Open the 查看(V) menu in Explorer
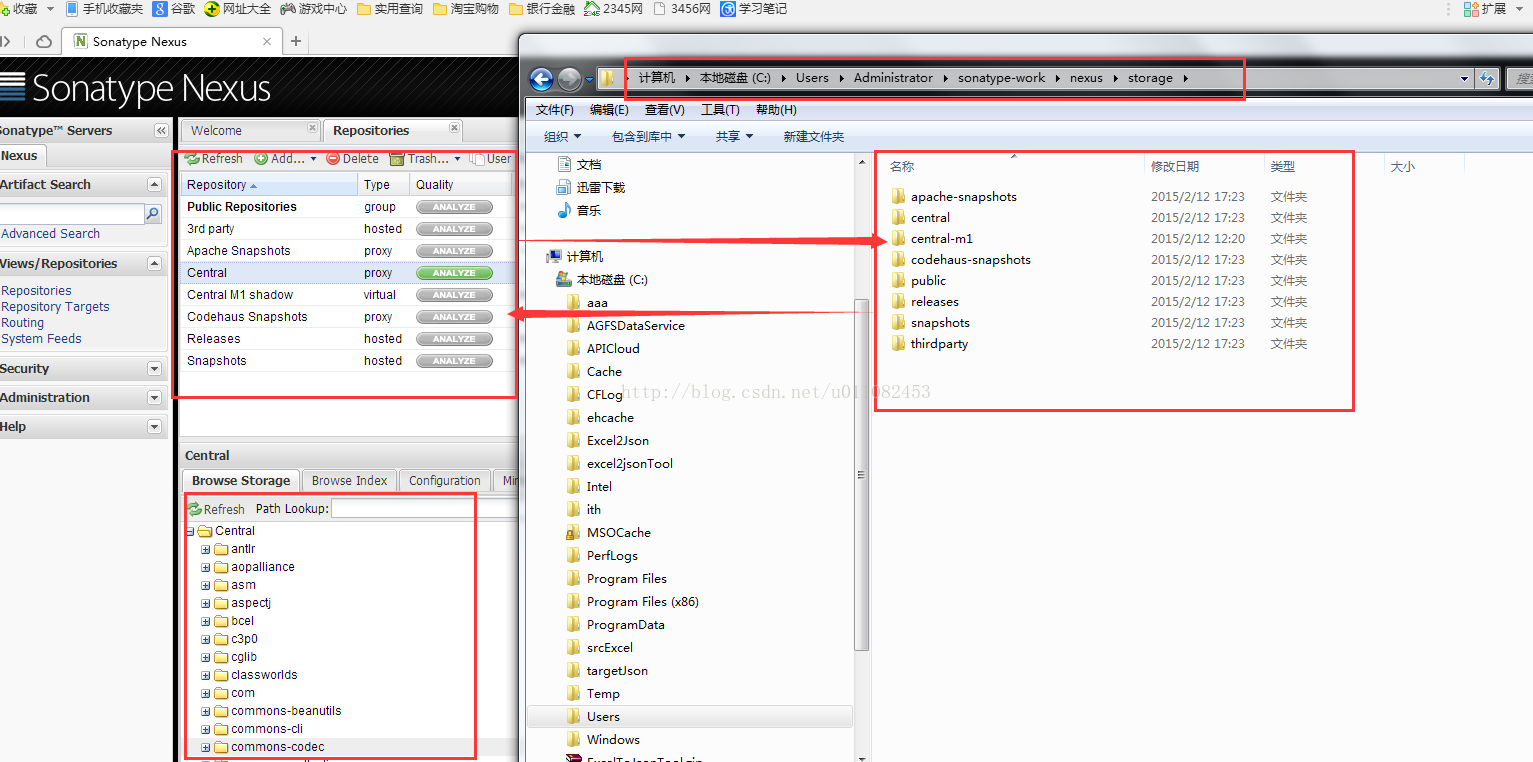 [x=664, y=110]
